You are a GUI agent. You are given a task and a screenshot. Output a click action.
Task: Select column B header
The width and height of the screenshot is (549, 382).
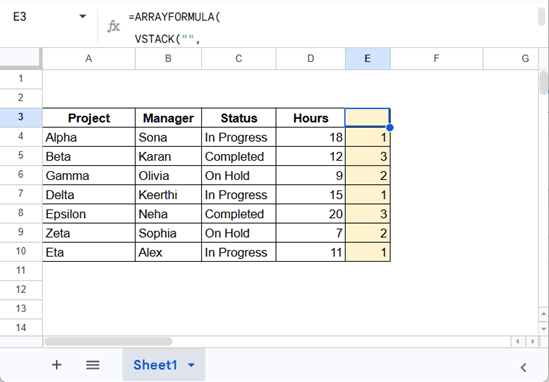point(168,58)
